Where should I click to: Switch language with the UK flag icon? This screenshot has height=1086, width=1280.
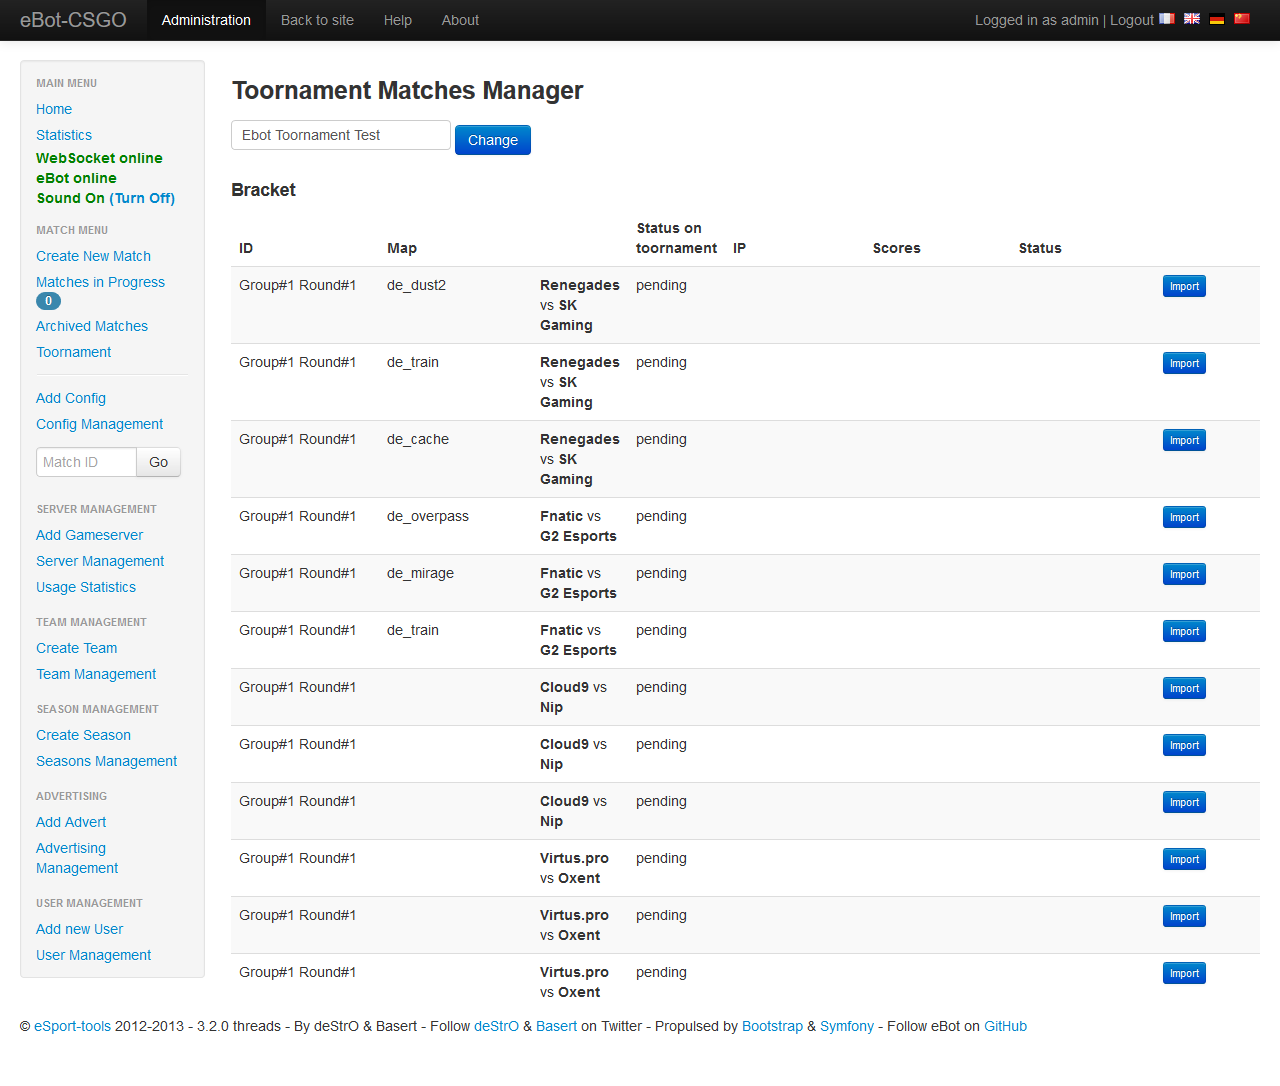(1192, 19)
